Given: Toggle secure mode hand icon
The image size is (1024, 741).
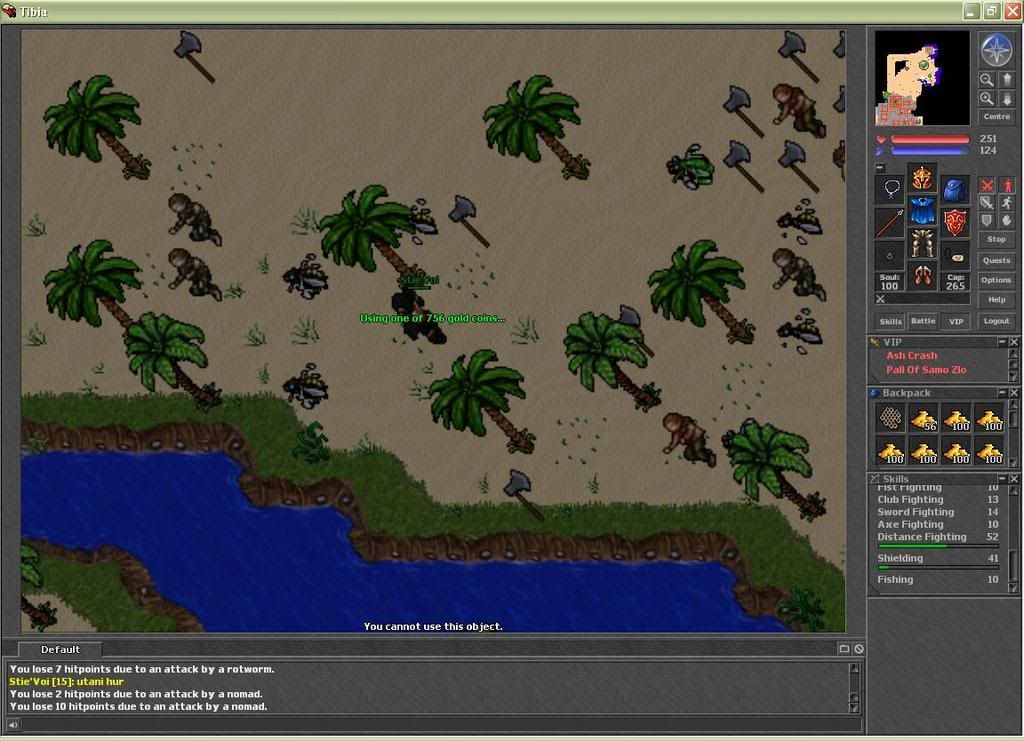Looking at the screenshot, I should pyautogui.click(x=1007, y=221).
